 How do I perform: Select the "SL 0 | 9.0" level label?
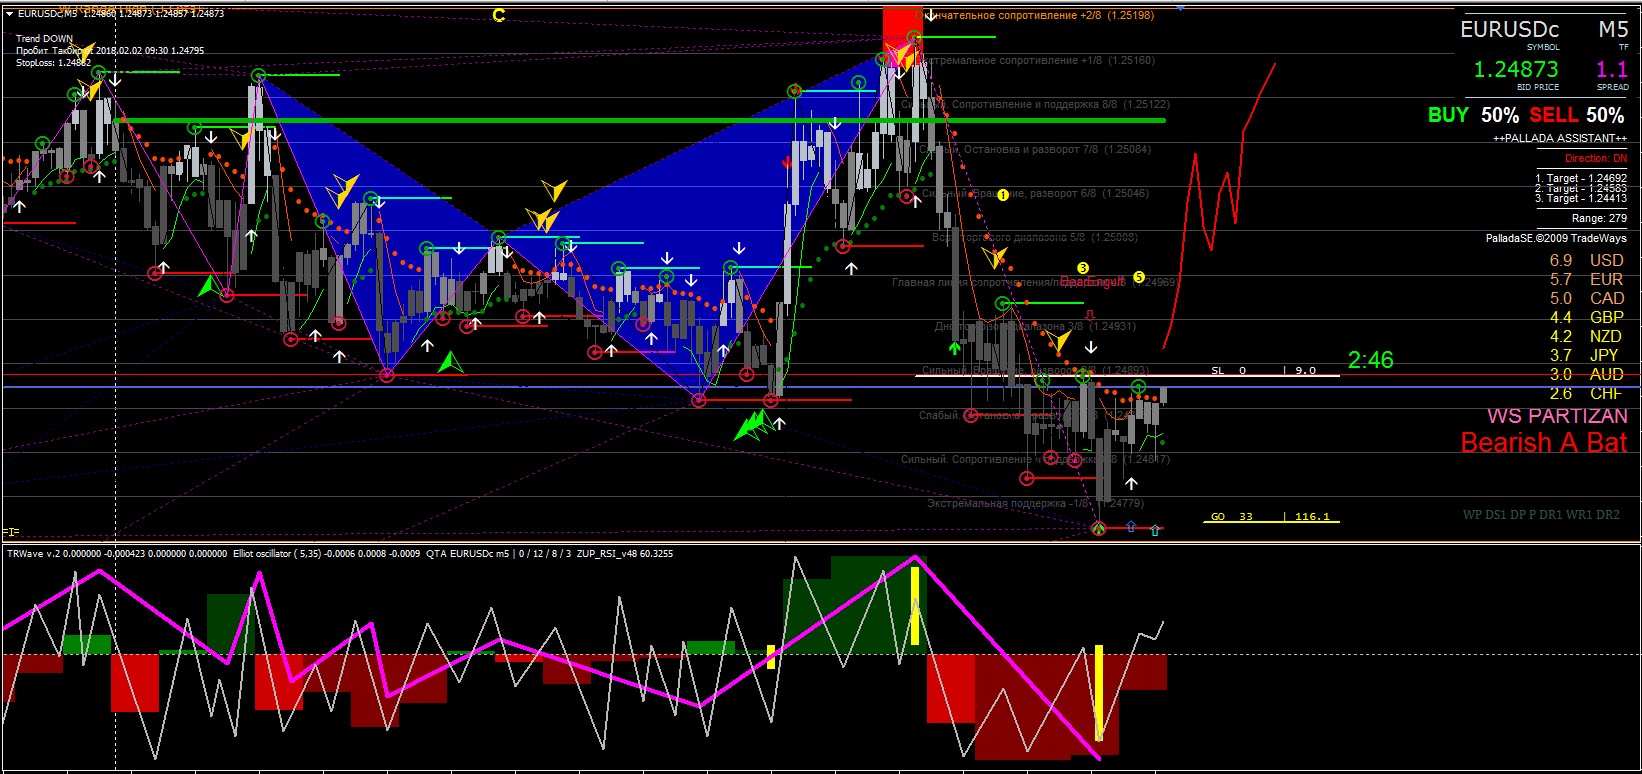1263,371
